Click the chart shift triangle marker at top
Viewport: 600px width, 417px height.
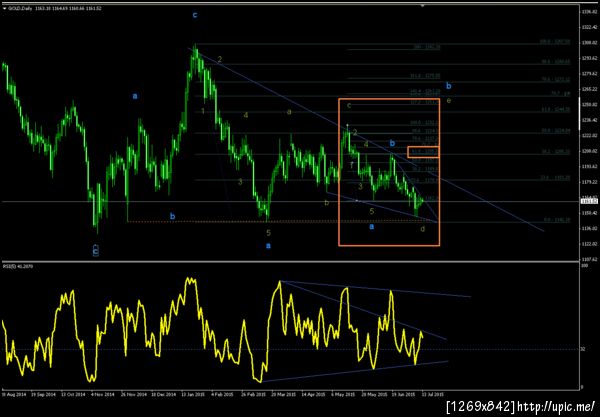pyautogui.click(x=422, y=6)
